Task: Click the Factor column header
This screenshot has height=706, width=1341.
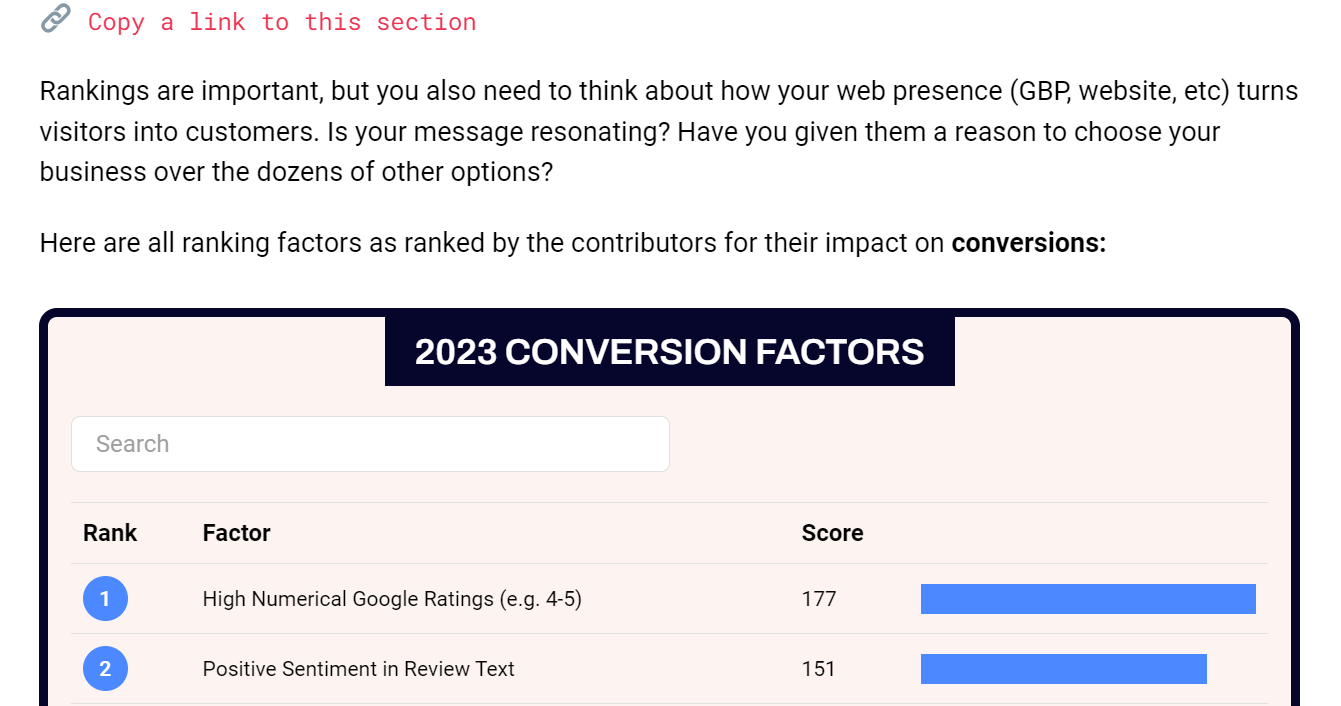Action: coord(236,533)
